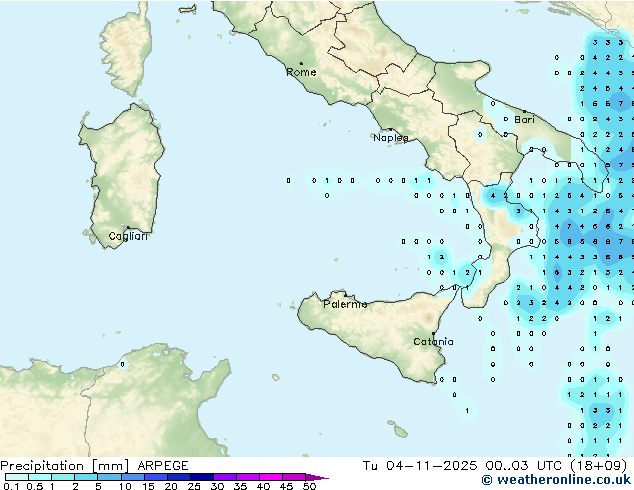Image resolution: width=634 pixels, height=490 pixels.
Task: Select the 00..03 UTC time range
Action: 524,466
